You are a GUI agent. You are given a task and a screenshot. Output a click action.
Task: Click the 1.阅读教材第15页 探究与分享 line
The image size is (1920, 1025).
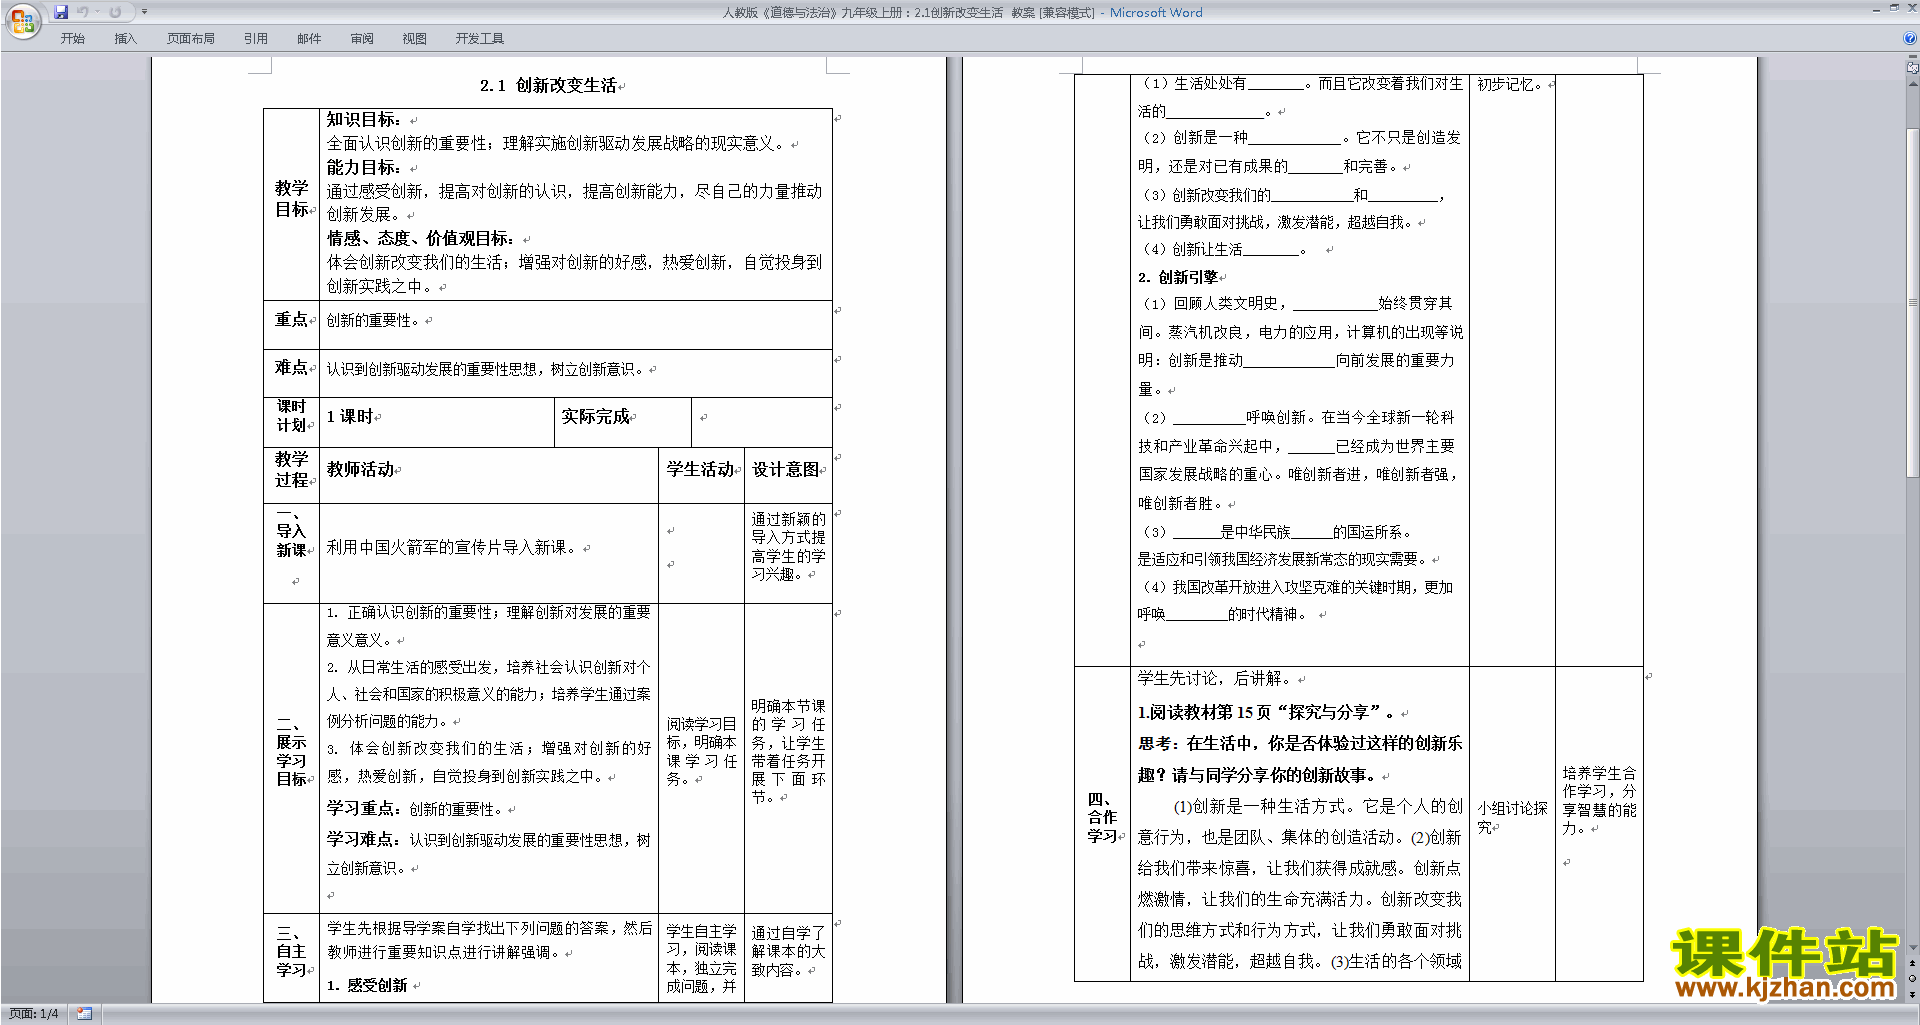tap(1267, 712)
